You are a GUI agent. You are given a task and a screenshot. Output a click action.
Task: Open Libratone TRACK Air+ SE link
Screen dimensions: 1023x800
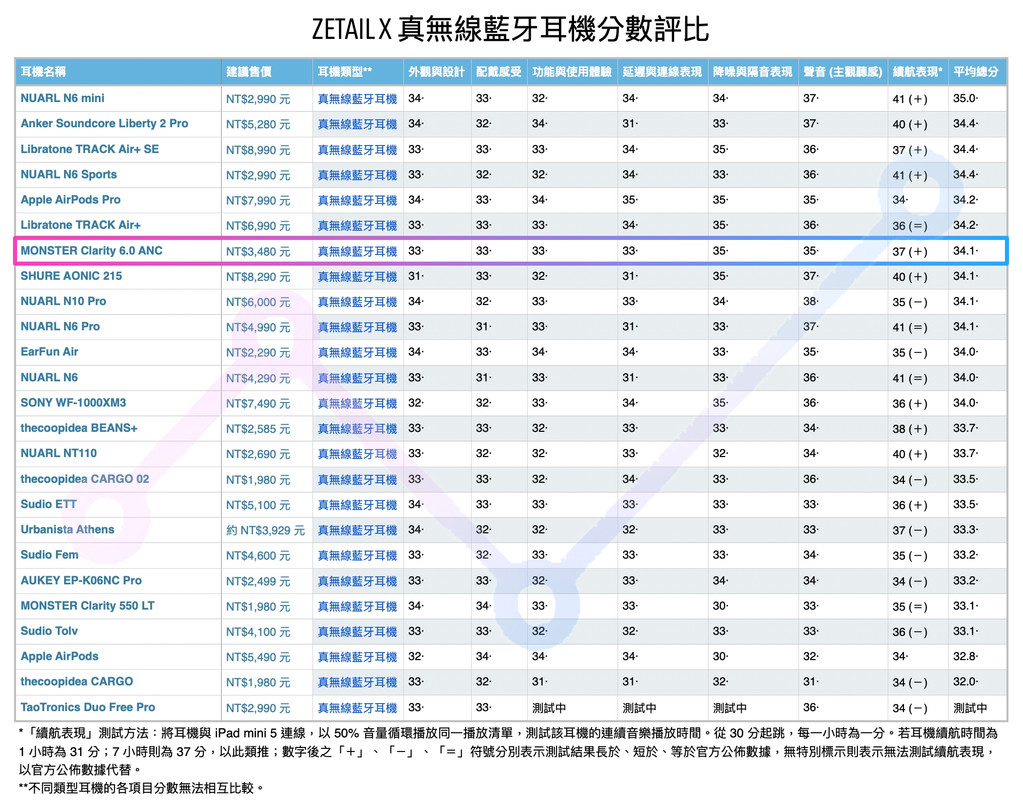coord(89,149)
